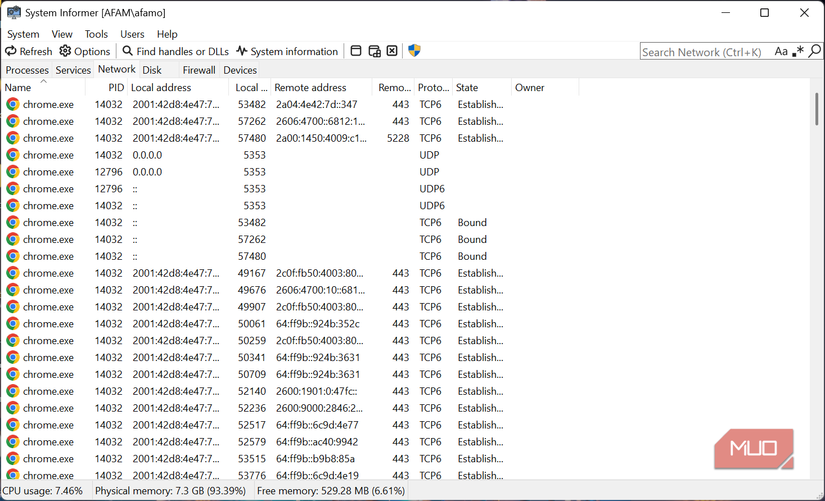Click Chrome icon of row with port 49167

coord(13,273)
